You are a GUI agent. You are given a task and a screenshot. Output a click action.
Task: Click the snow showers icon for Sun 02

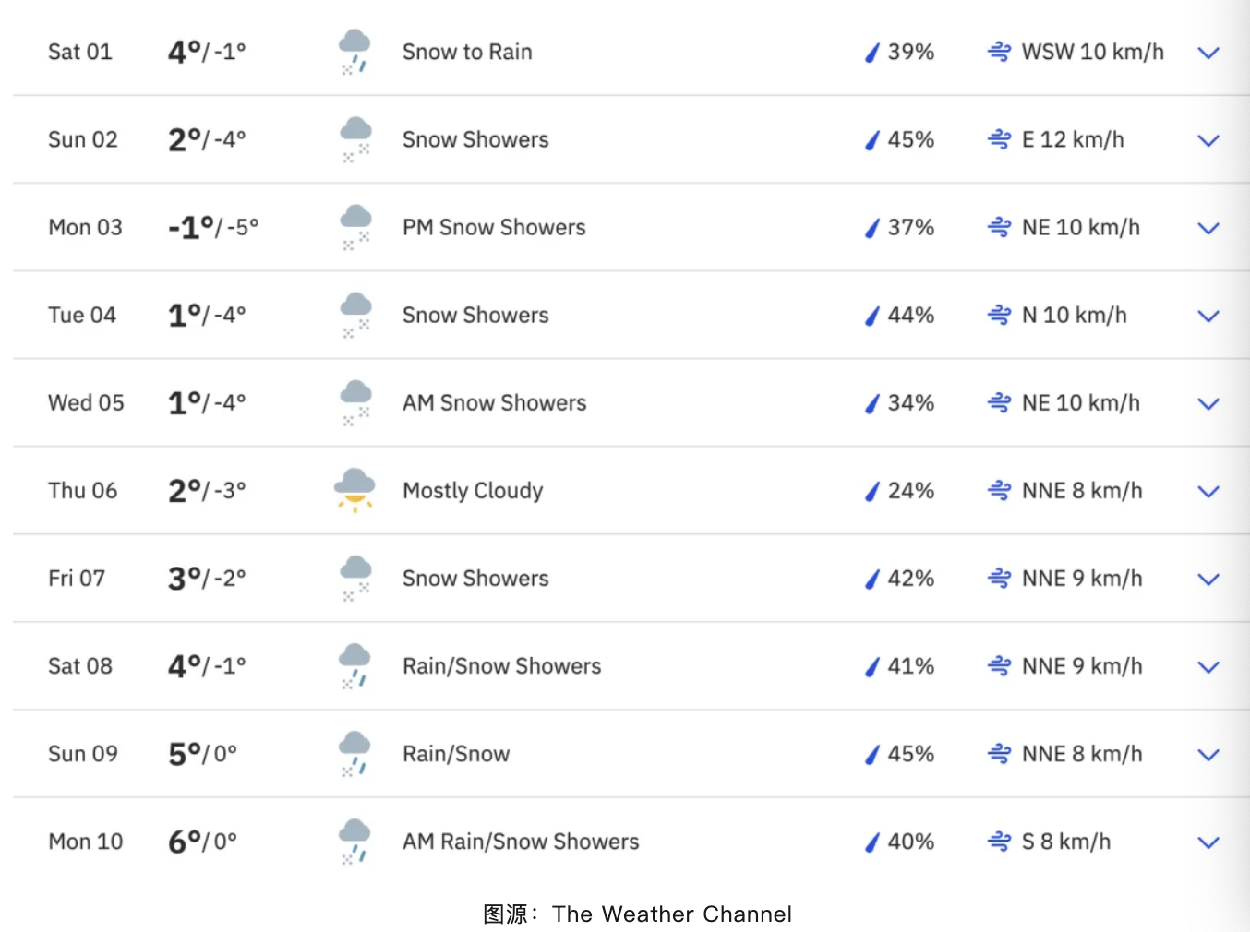click(355, 140)
